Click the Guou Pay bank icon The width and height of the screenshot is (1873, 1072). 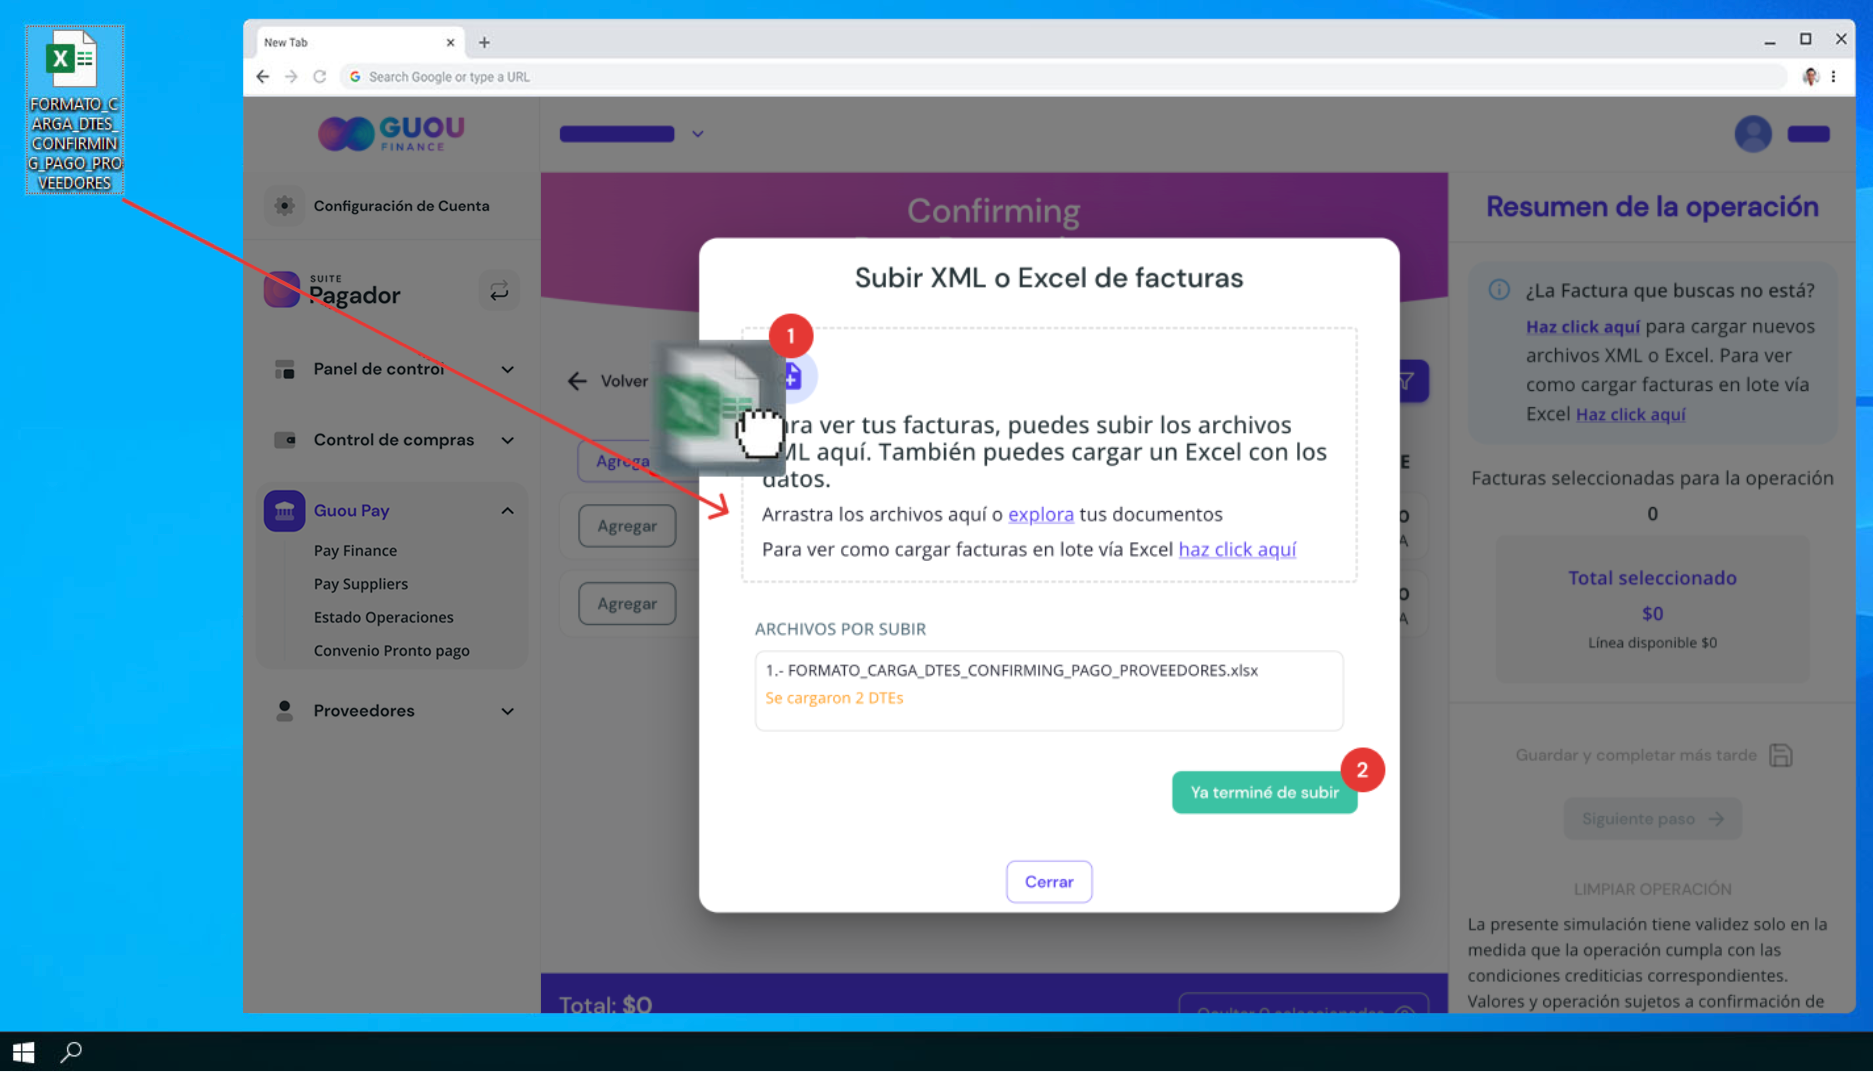pos(285,511)
